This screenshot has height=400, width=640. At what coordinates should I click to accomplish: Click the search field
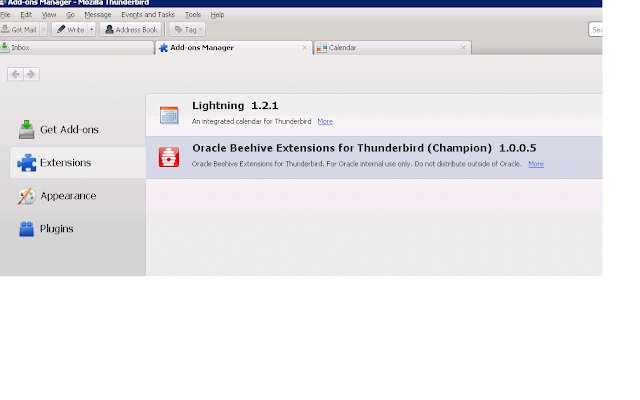(596, 29)
